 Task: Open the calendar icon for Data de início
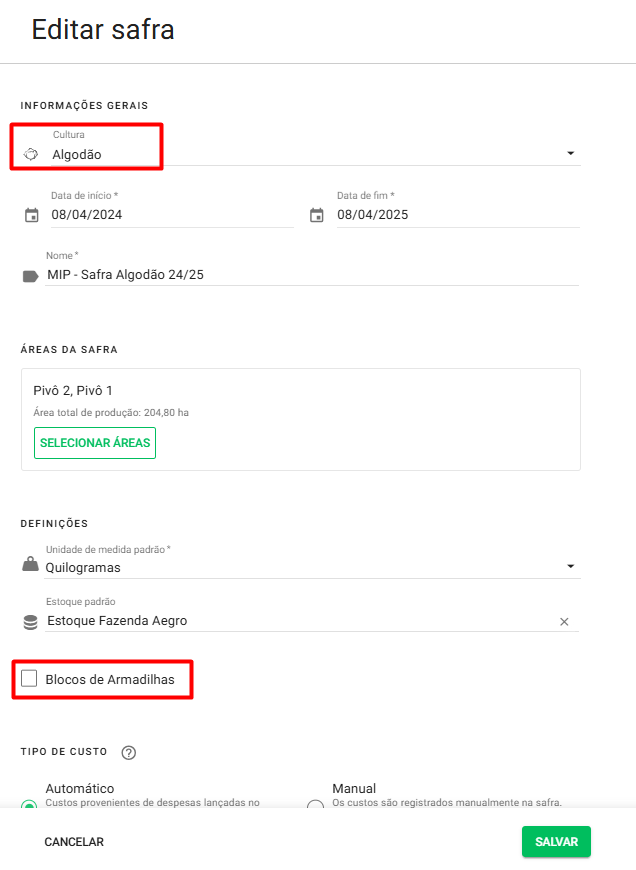pos(31,215)
